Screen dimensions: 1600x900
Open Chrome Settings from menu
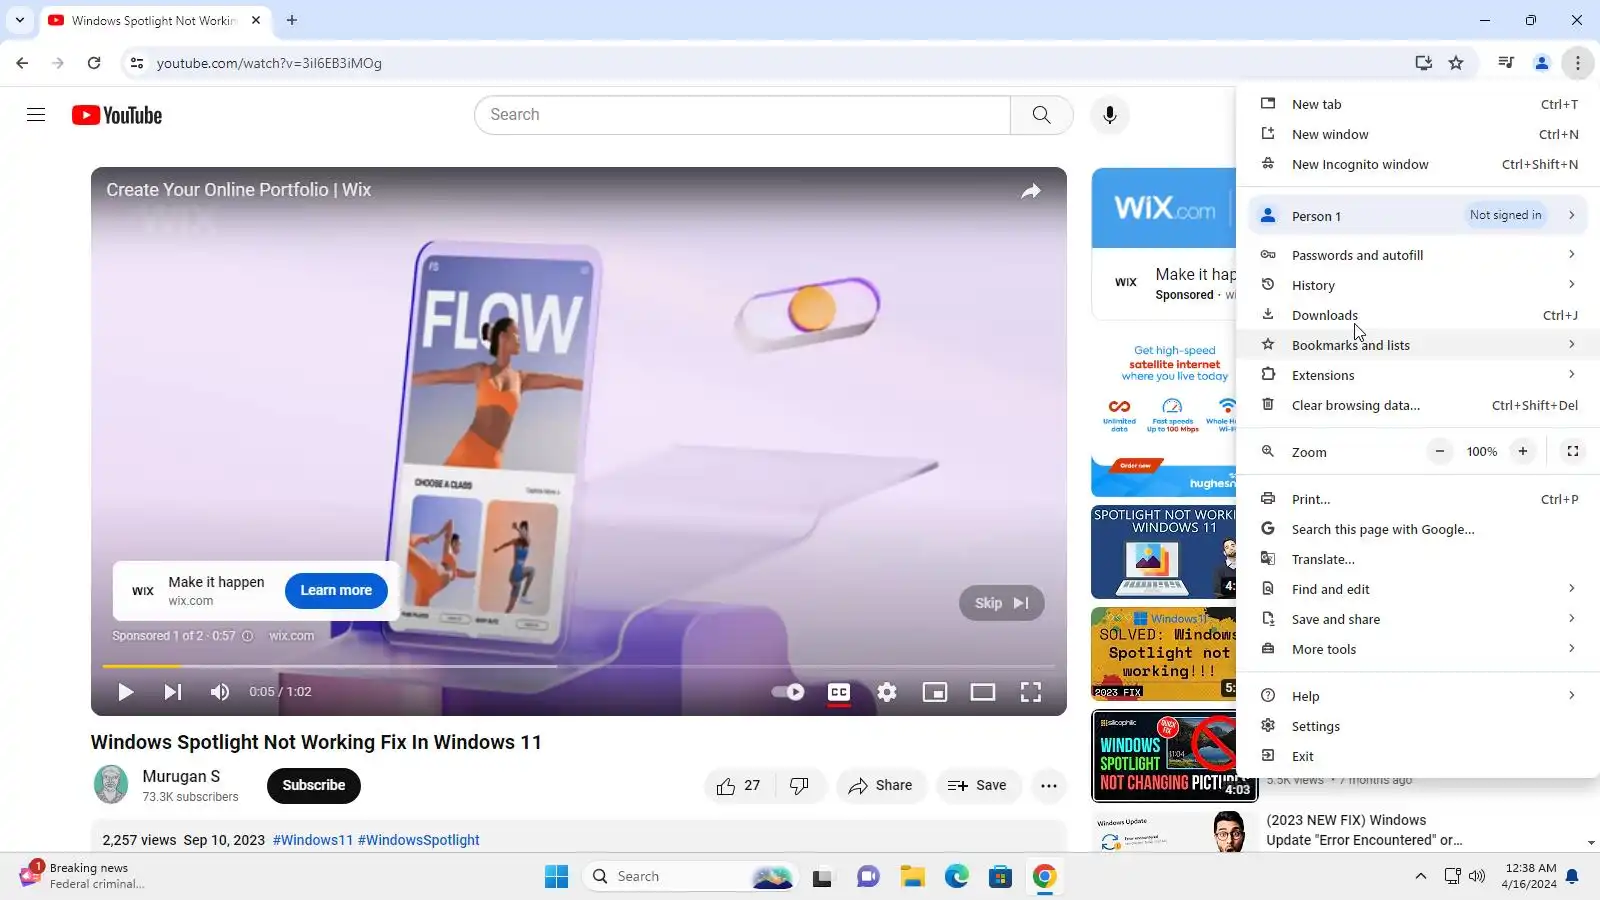(x=1418, y=726)
